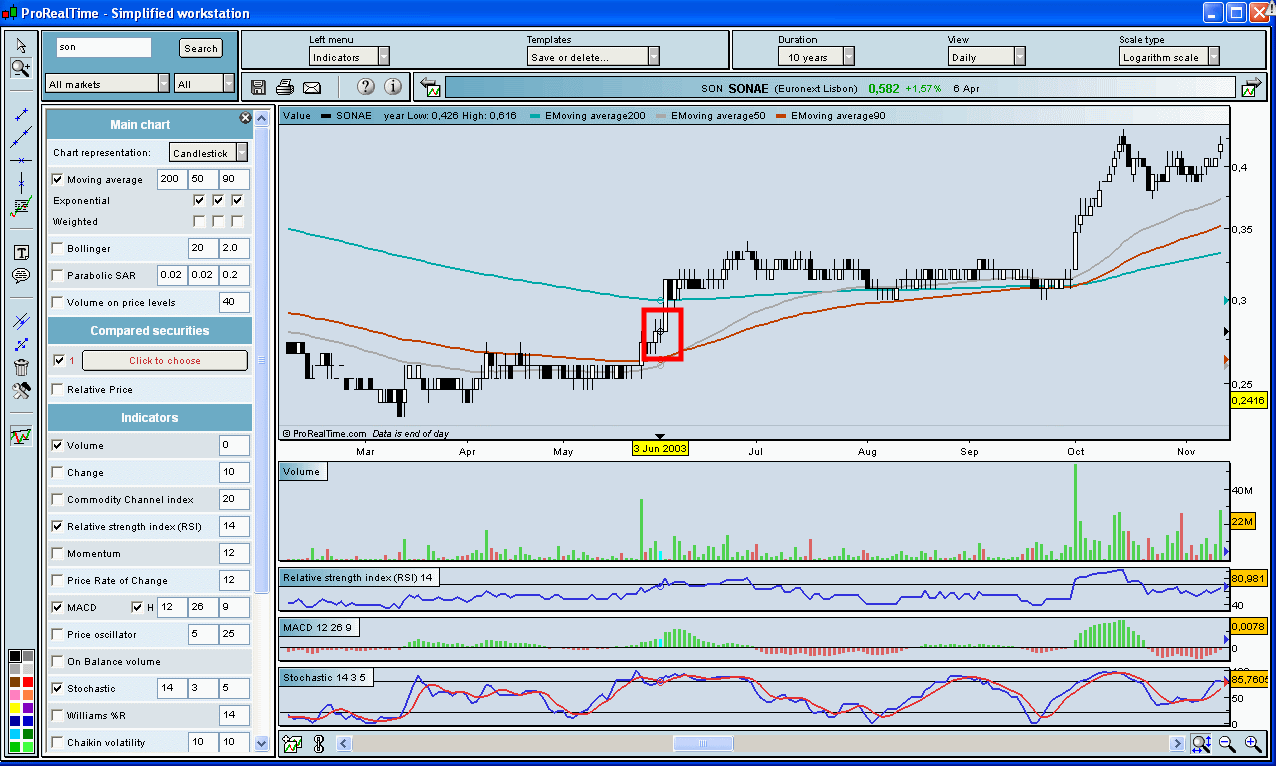Open help with the question mark icon
The height and width of the screenshot is (766, 1276).
pyautogui.click(x=366, y=87)
